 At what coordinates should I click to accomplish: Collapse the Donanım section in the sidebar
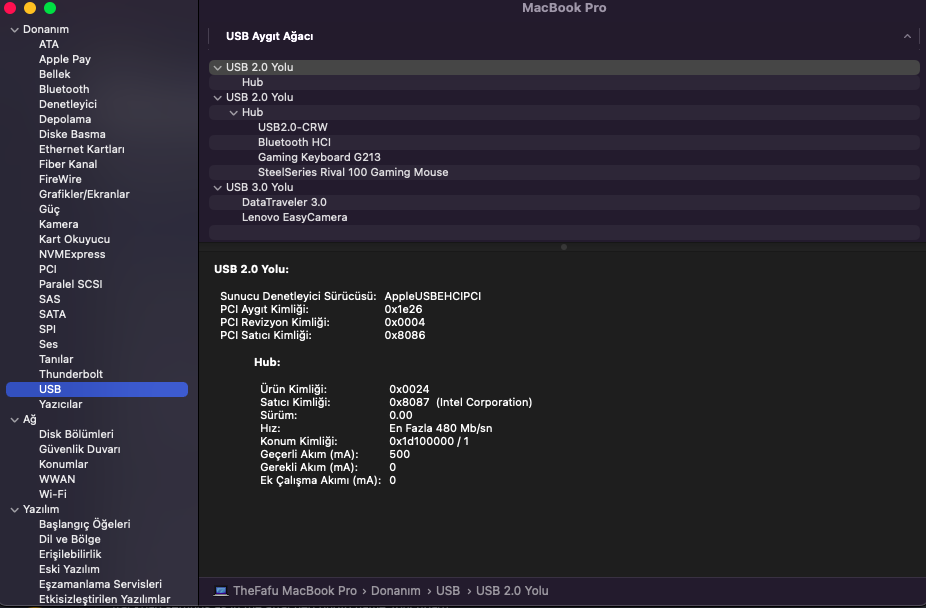click(x=14, y=29)
